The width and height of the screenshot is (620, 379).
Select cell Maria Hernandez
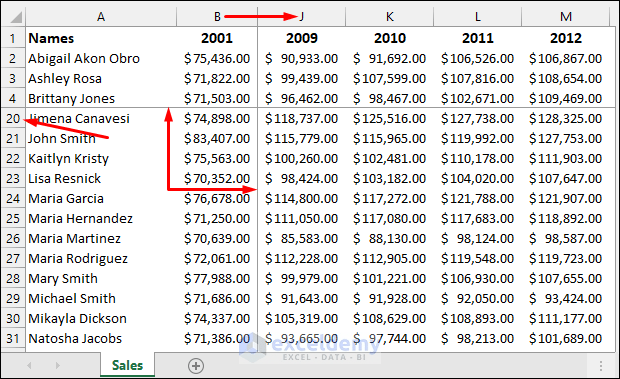coord(101,218)
